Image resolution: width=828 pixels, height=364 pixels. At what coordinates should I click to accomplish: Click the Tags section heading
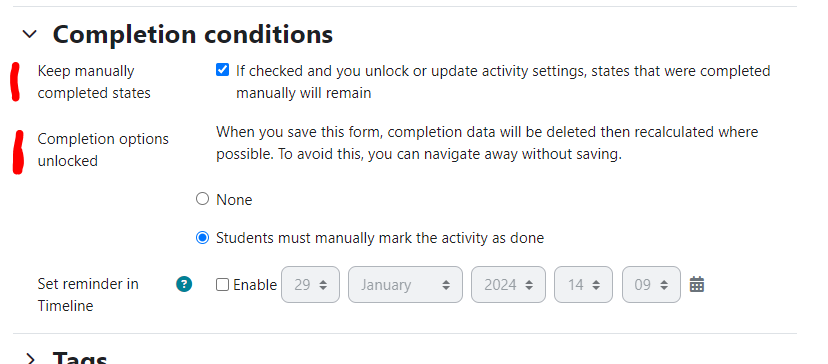point(80,358)
